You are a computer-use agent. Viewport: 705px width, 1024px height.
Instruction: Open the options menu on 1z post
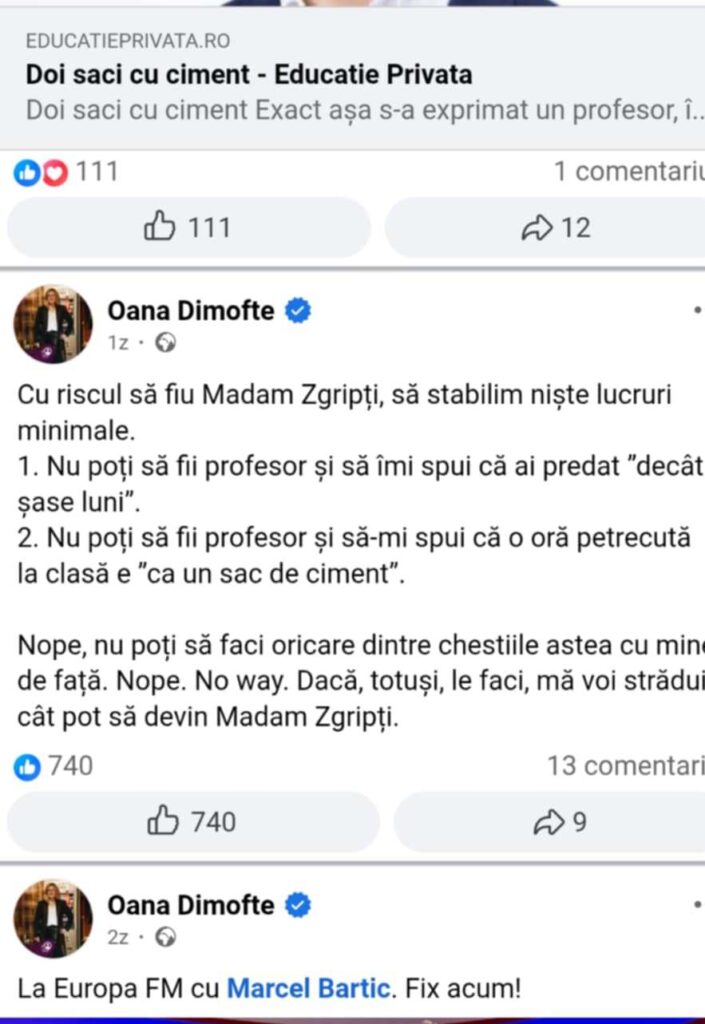pyautogui.click(x=697, y=311)
